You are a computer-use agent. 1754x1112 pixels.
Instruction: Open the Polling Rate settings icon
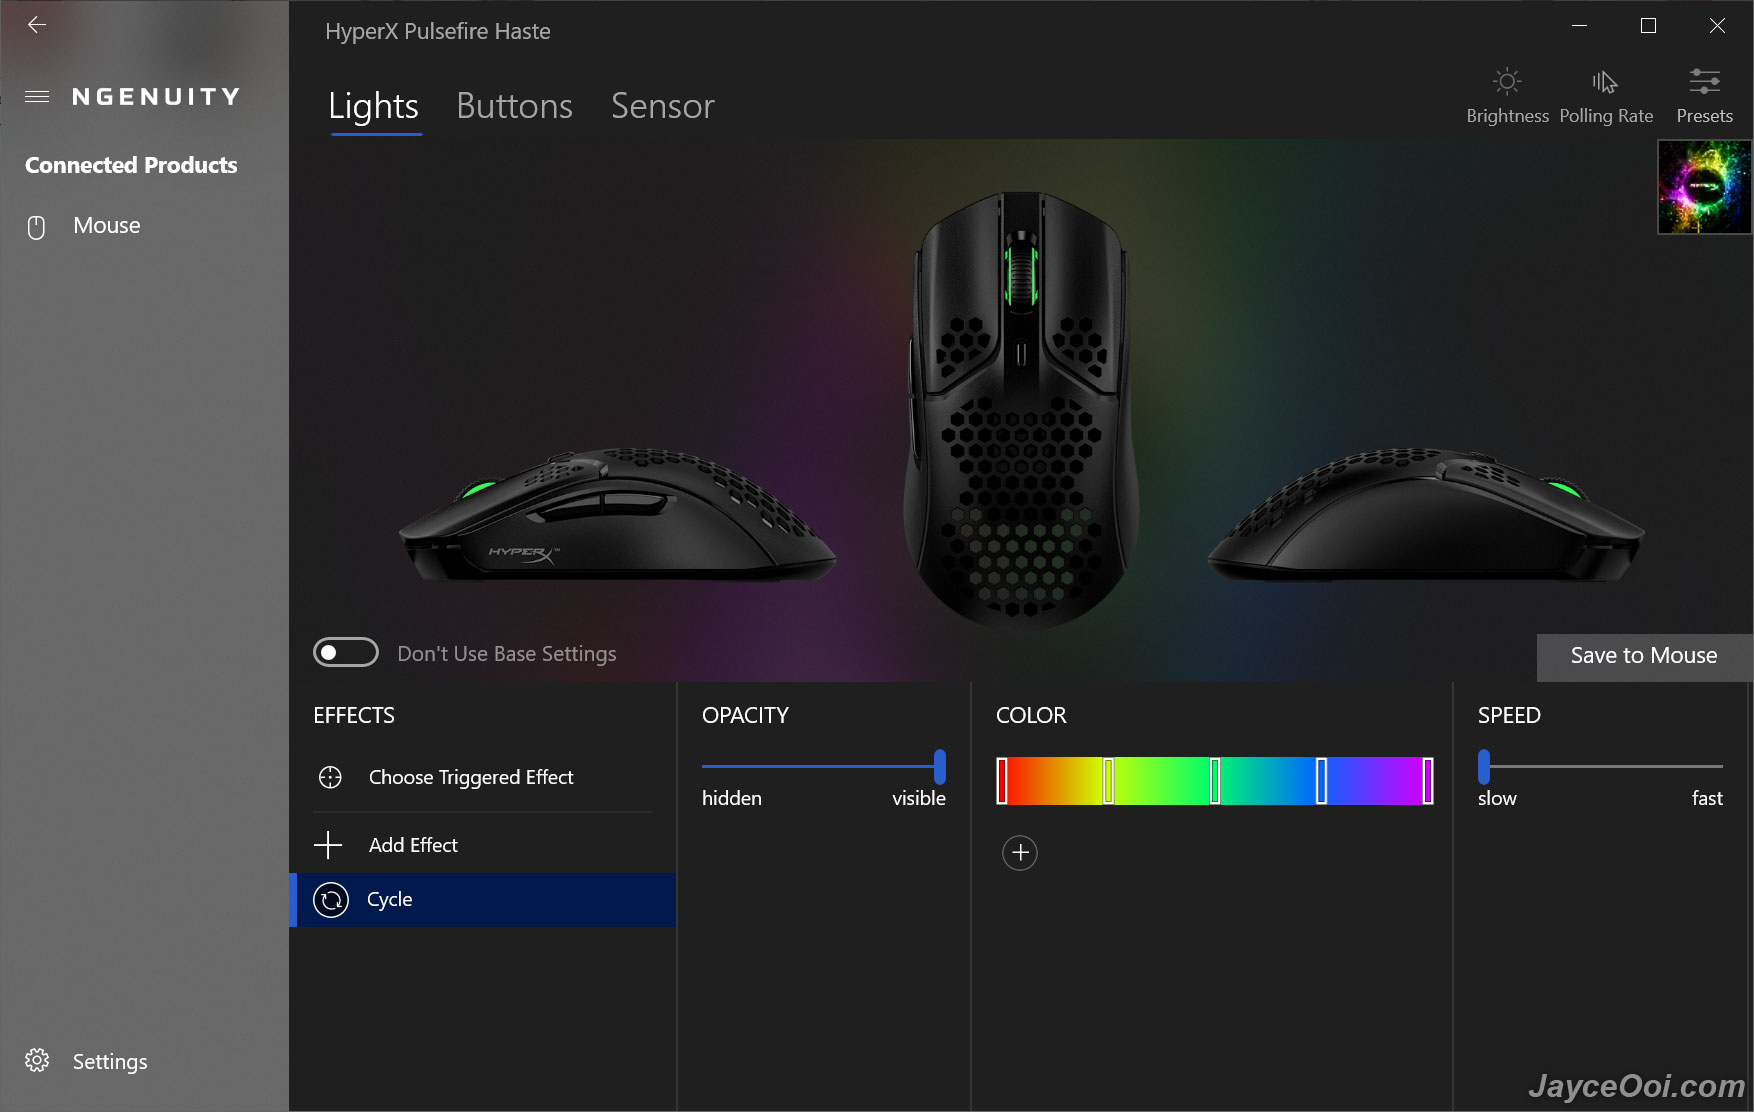pos(1605,82)
